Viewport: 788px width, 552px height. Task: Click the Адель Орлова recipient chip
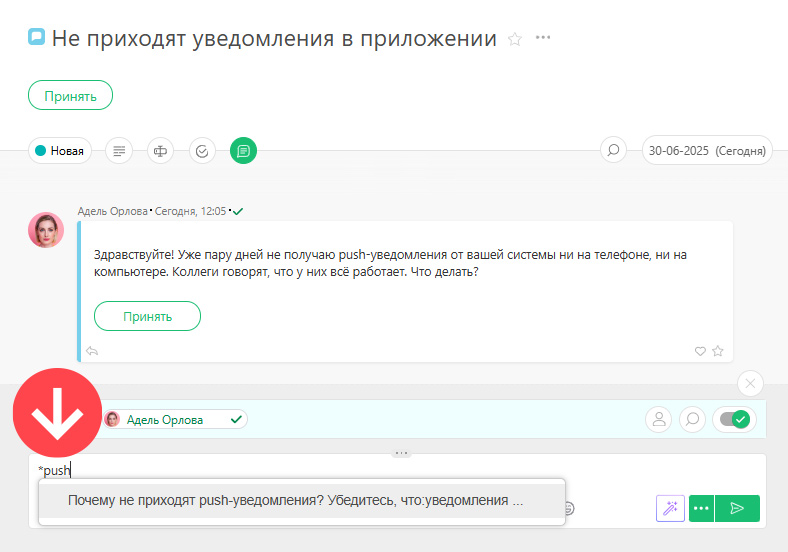175,419
